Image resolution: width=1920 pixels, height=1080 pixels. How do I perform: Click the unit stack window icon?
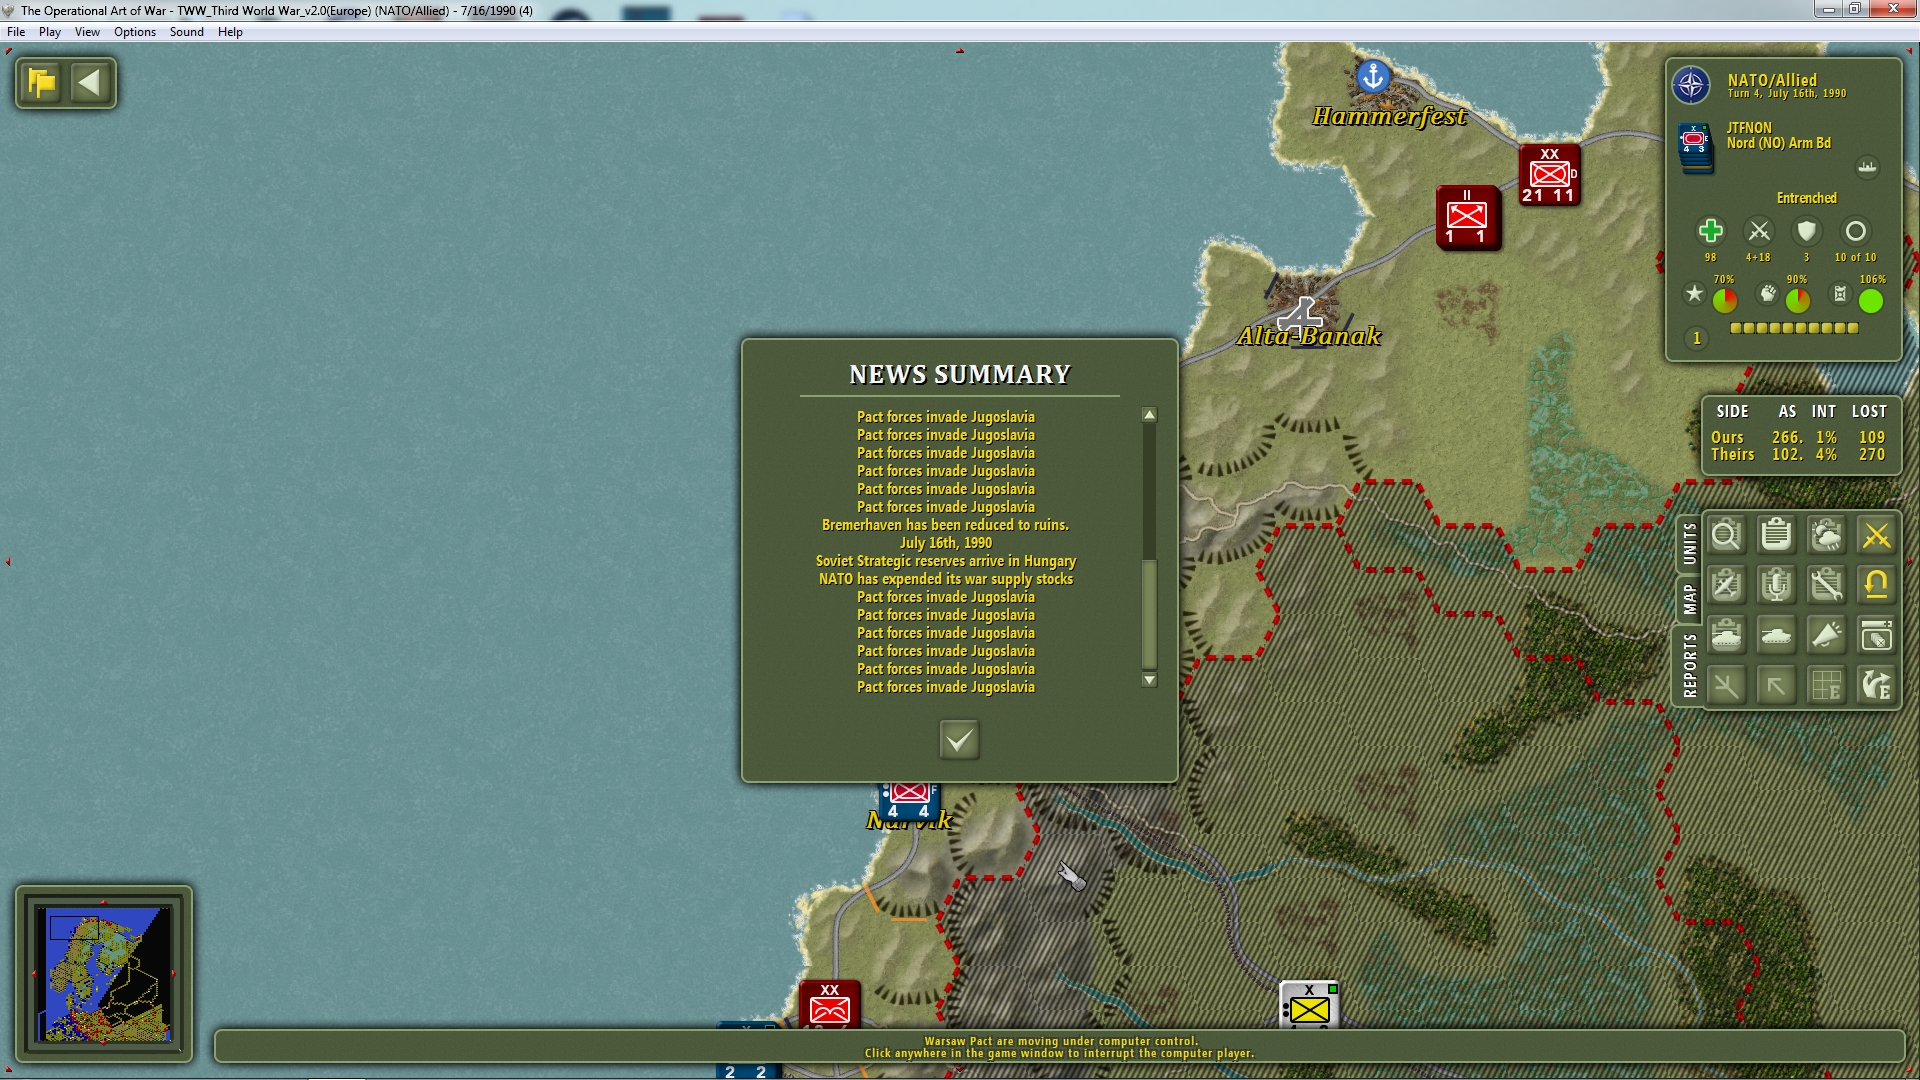[x=1876, y=635]
